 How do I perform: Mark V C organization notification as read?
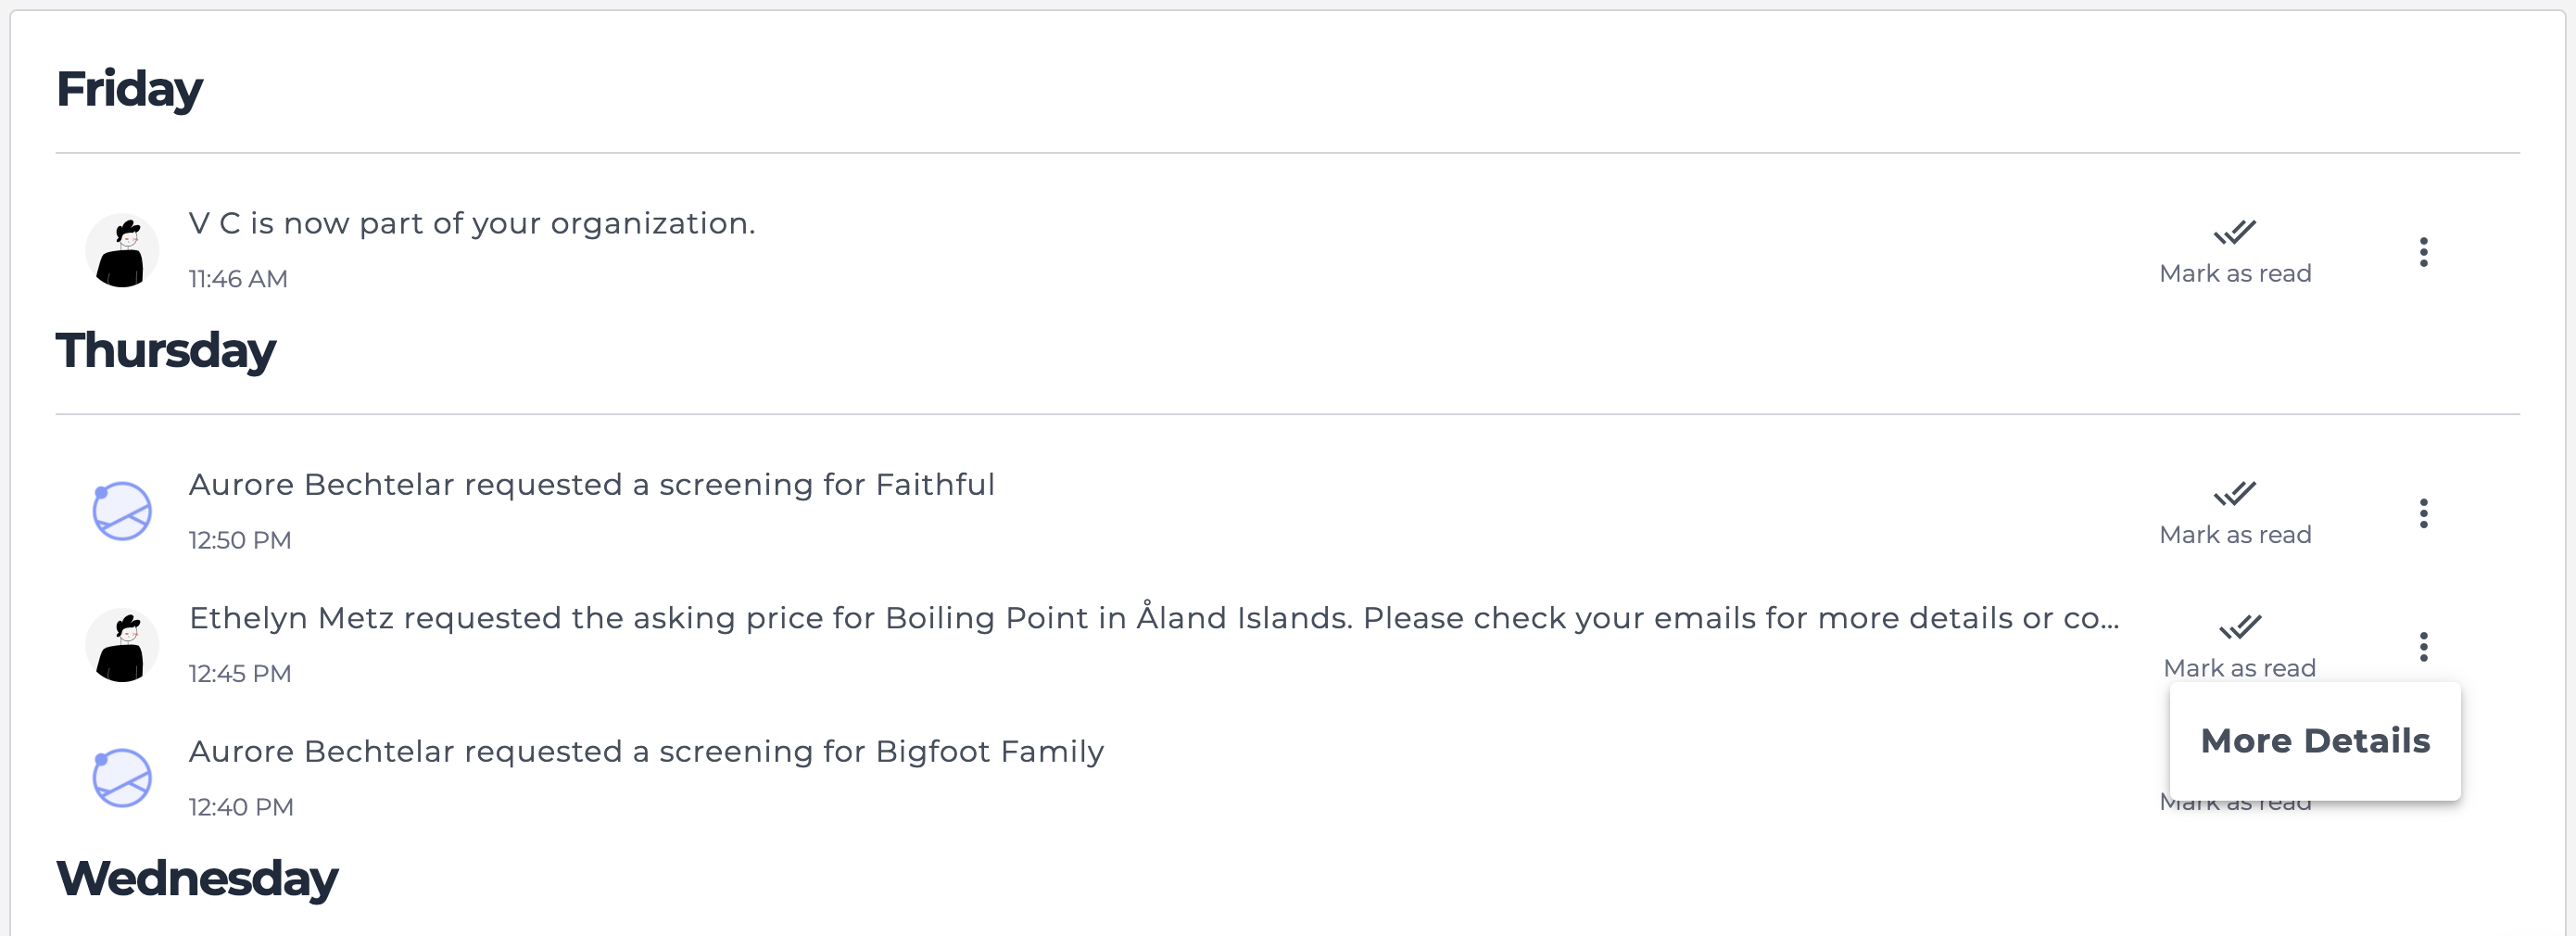pos(2234,273)
